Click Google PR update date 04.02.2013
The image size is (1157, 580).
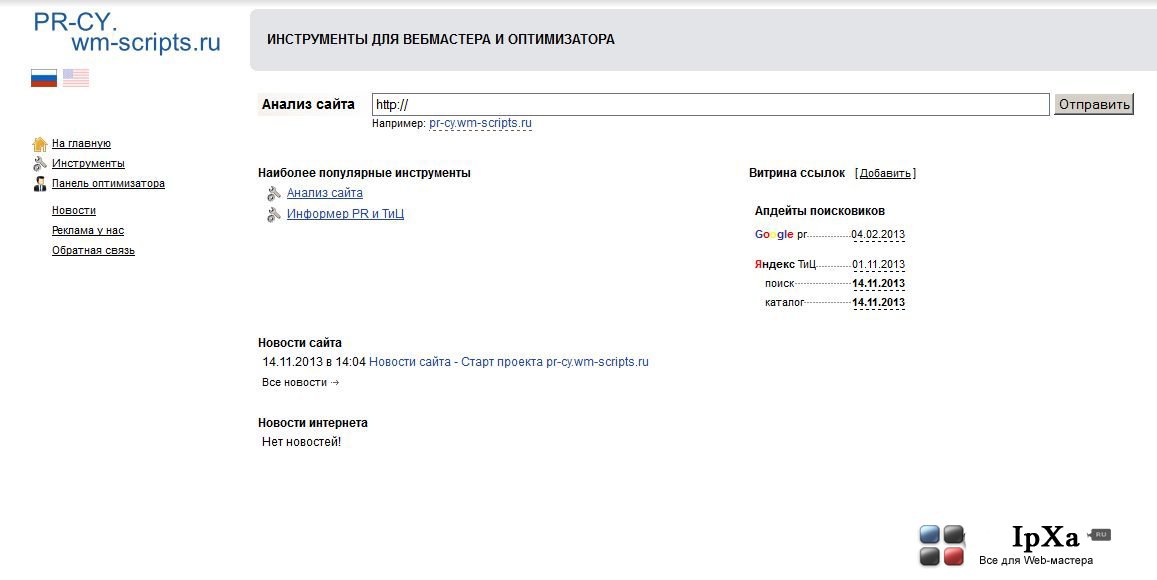pos(878,235)
